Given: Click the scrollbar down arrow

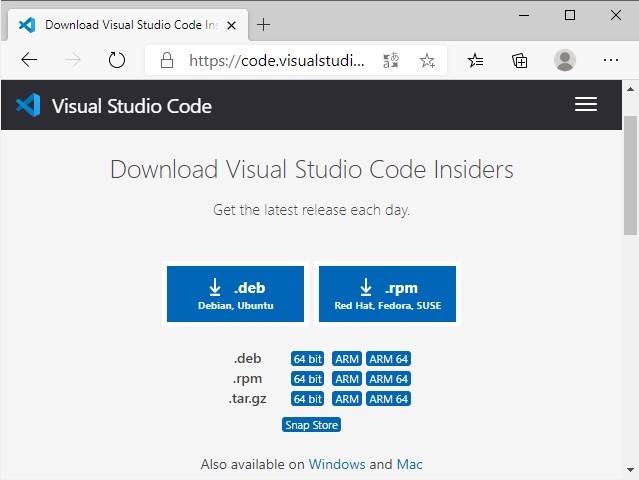Looking at the screenshot, I should tap(630, 470).
